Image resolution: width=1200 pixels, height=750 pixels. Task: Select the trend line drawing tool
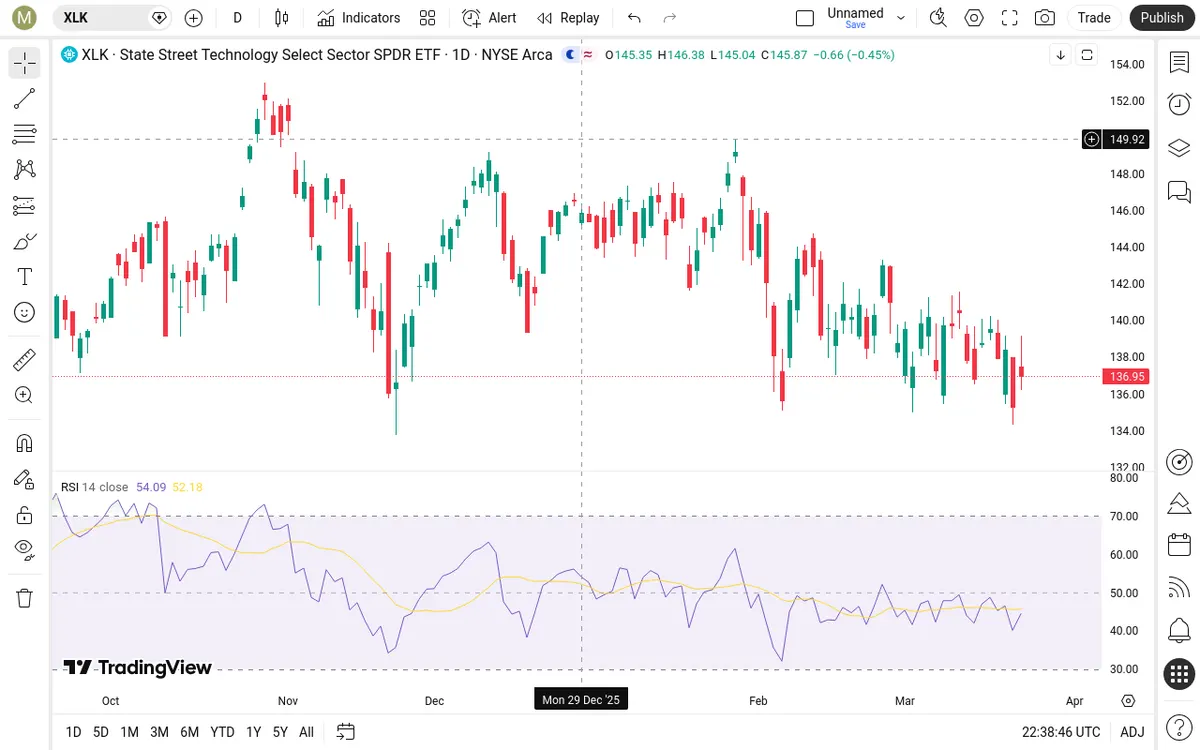[25, 99]
